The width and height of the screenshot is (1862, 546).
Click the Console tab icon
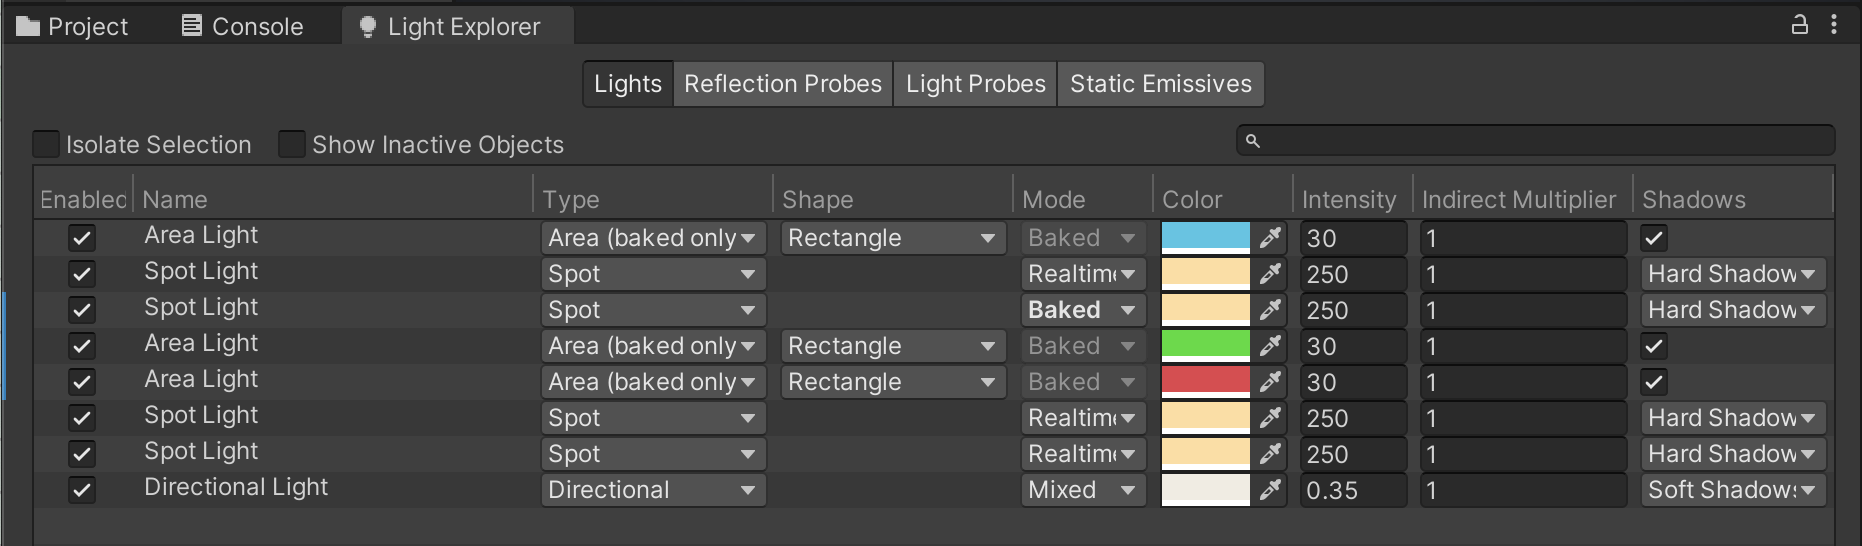point(191,26)
